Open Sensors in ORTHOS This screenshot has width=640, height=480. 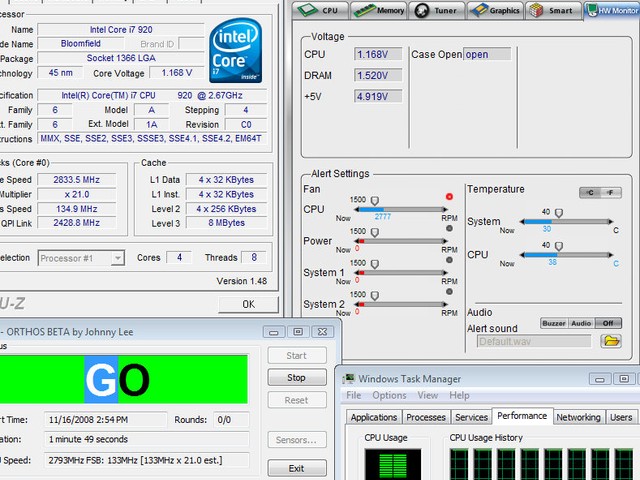[297, 440]
